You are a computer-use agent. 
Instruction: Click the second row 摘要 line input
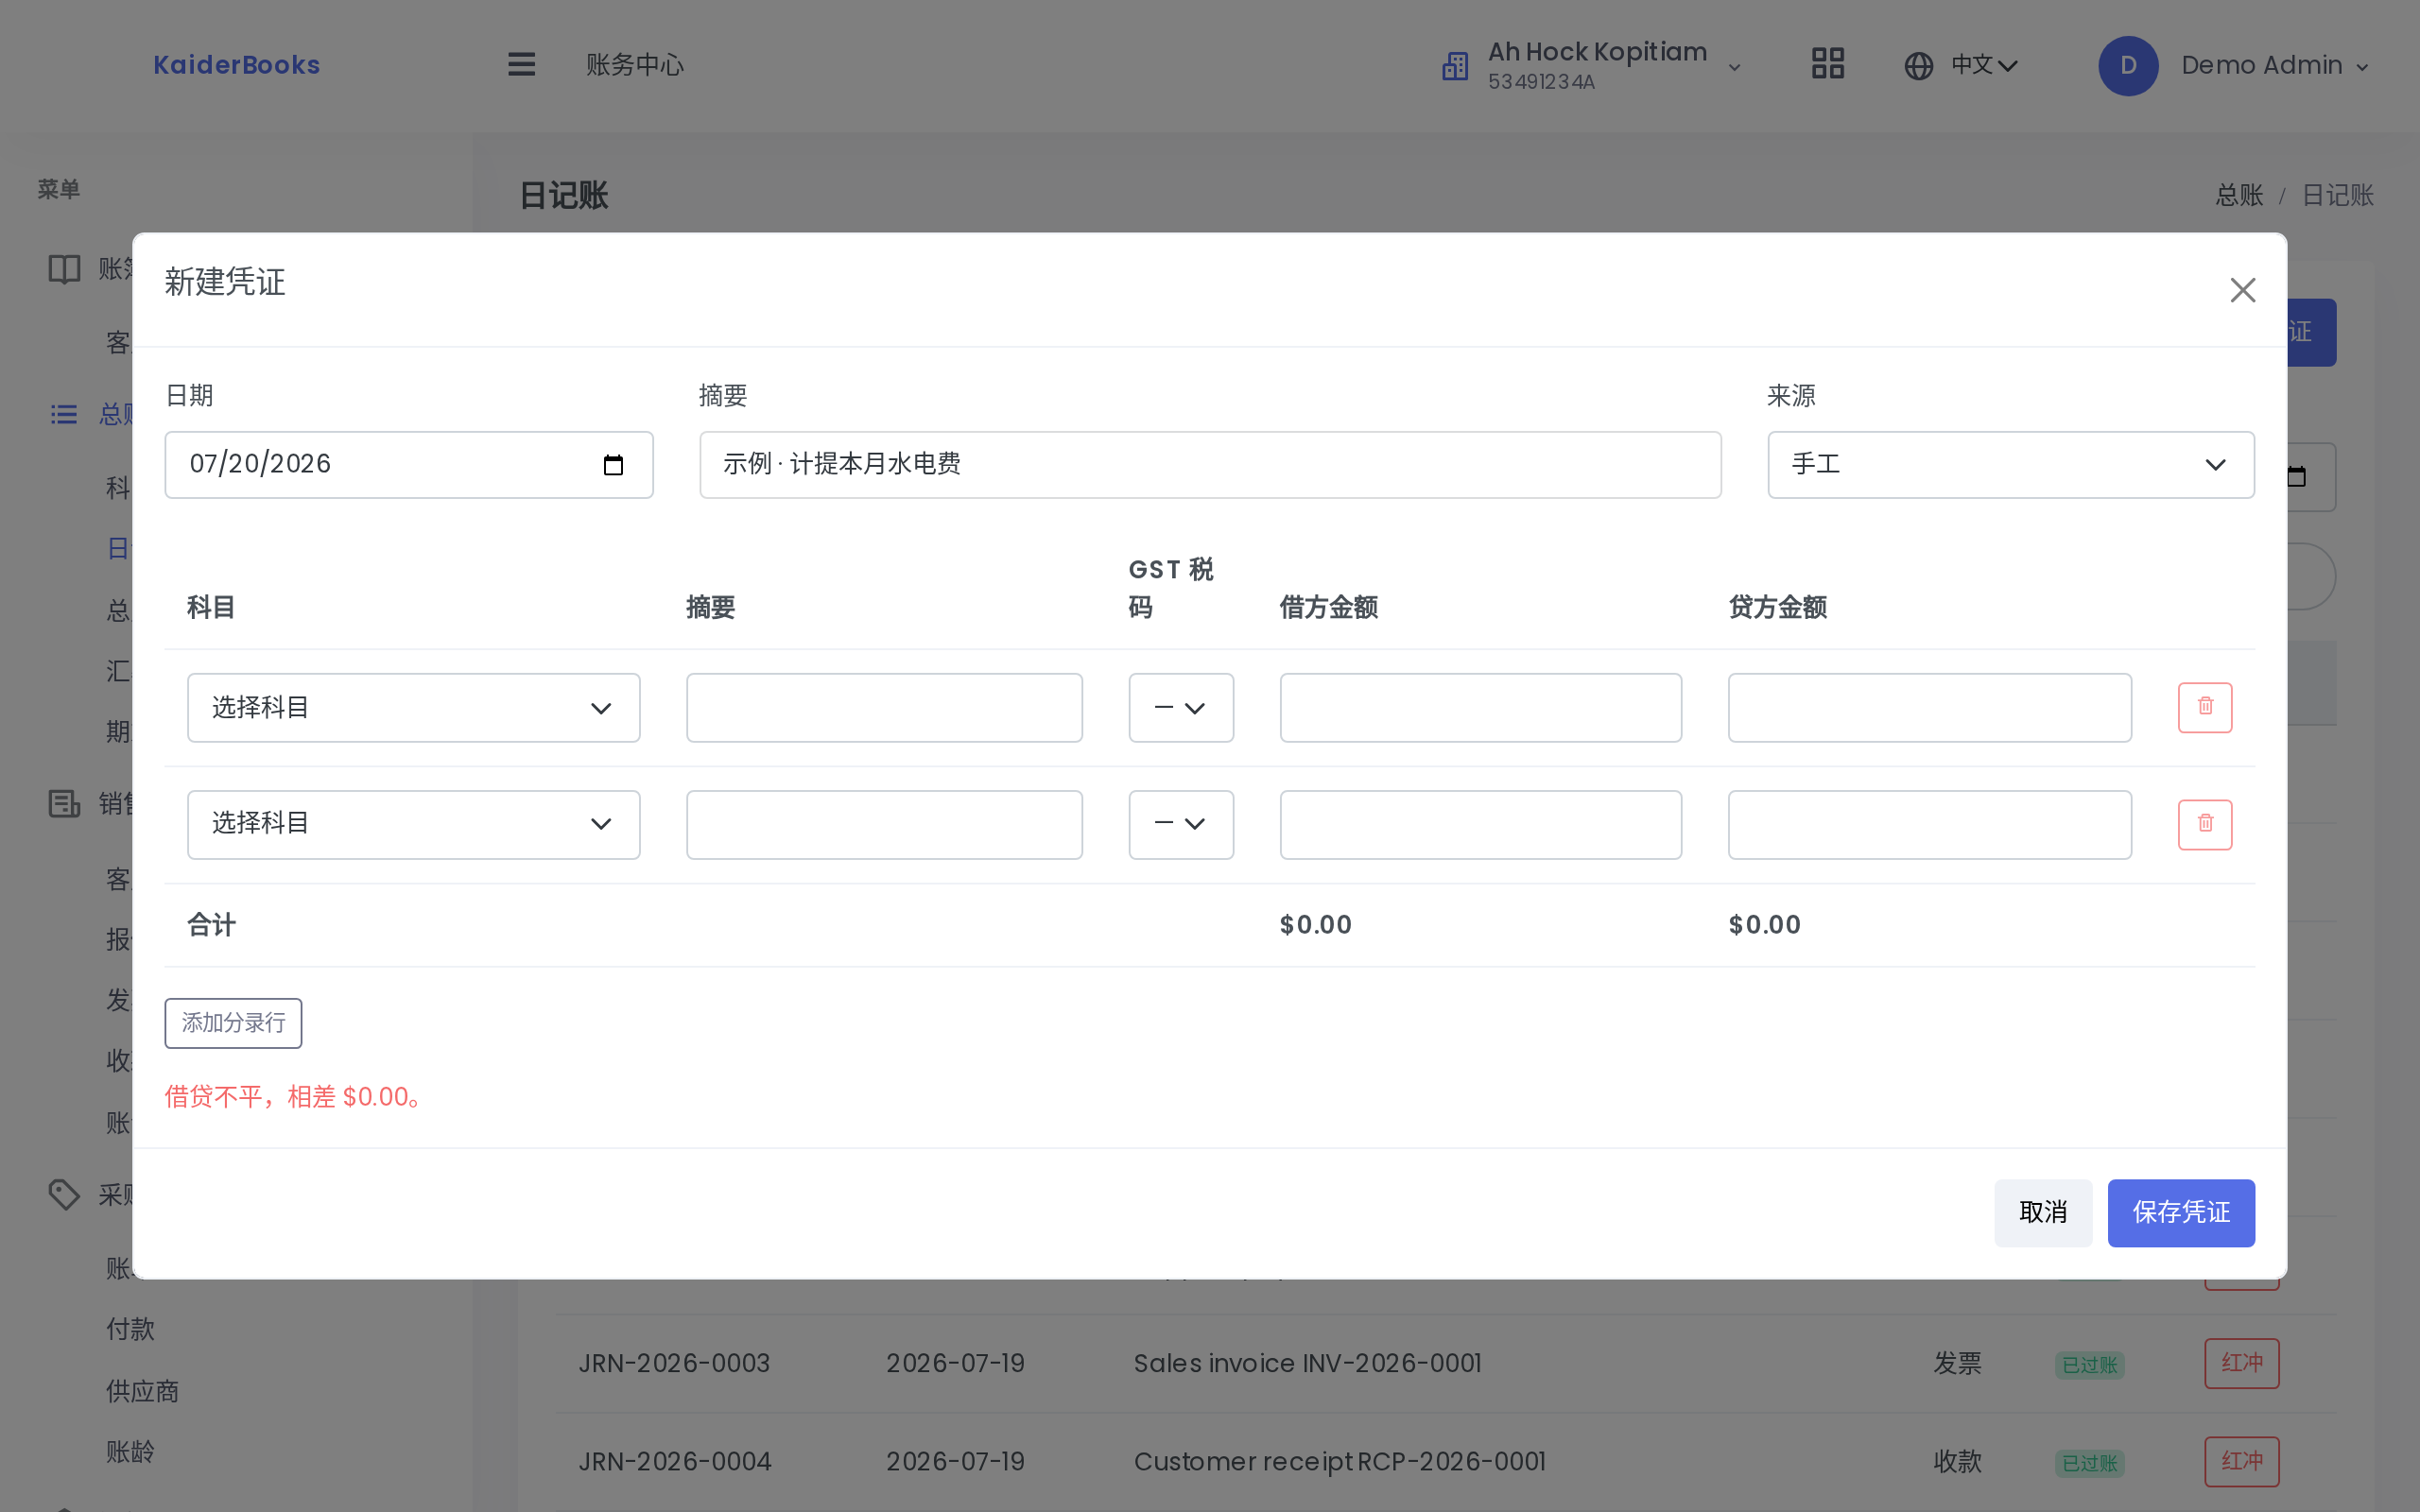884,824
